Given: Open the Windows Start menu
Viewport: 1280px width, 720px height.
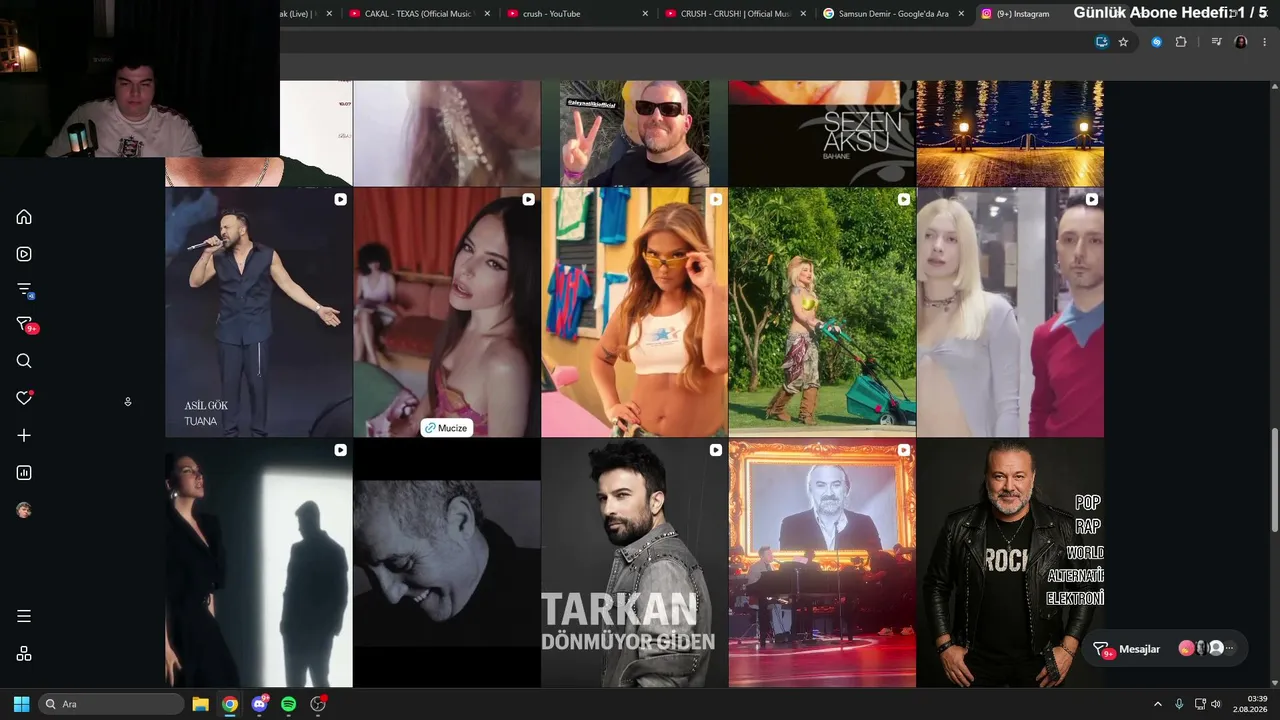Looking at the screenshot, I should (21, 704).
